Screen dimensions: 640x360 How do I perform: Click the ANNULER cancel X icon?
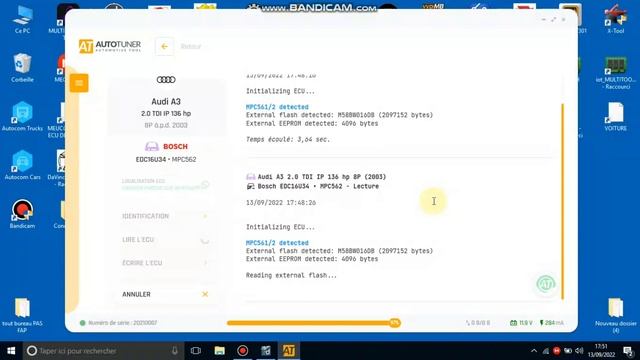pyautogui.click(x=205, y=294)
